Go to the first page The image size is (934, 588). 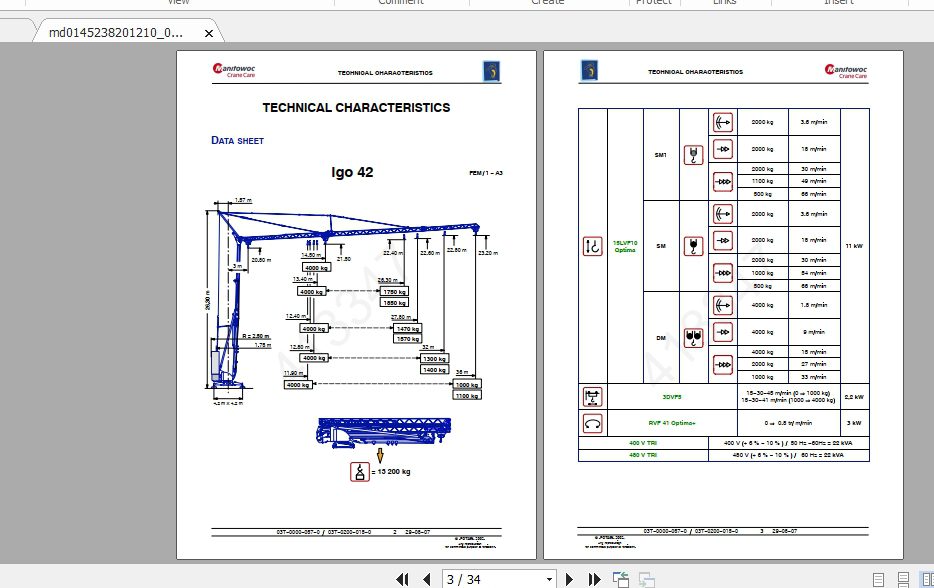(403, 579)
